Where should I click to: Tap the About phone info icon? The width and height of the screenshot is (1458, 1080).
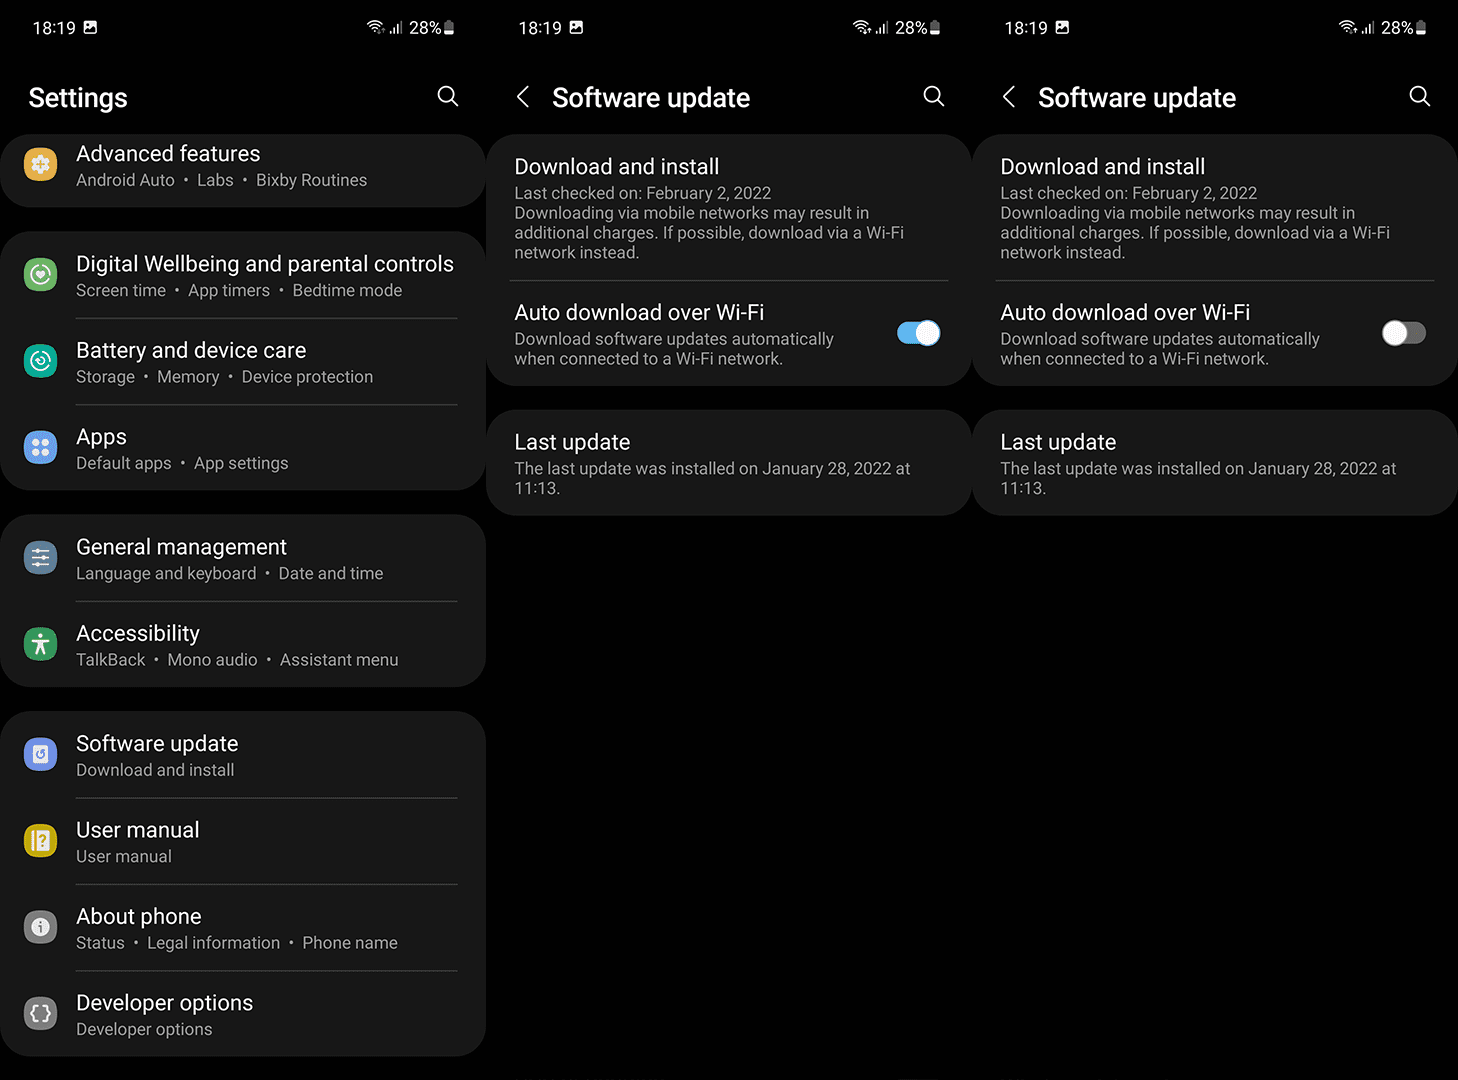pos(41,927)
